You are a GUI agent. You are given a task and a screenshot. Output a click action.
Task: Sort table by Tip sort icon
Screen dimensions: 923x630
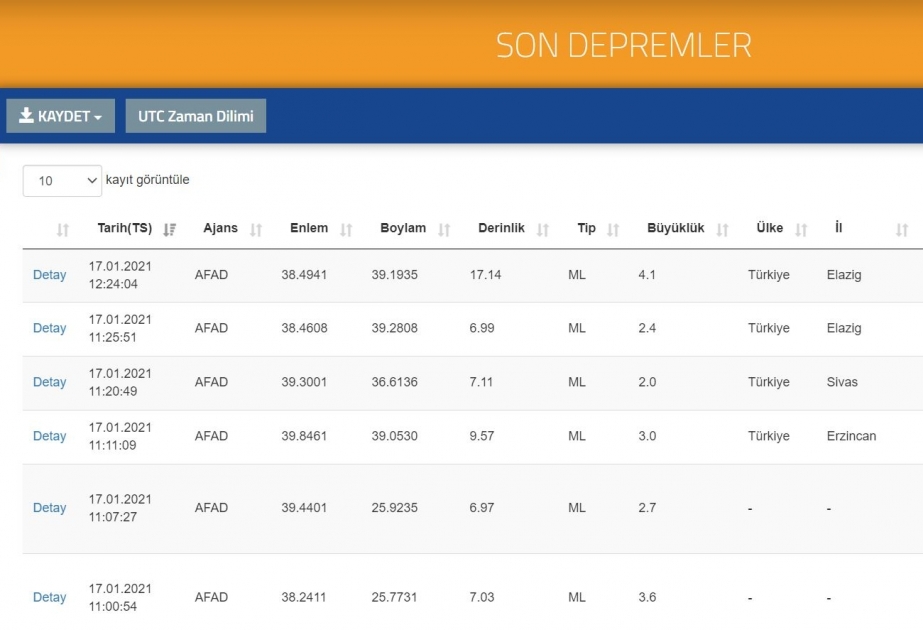[x=613, y=230]
